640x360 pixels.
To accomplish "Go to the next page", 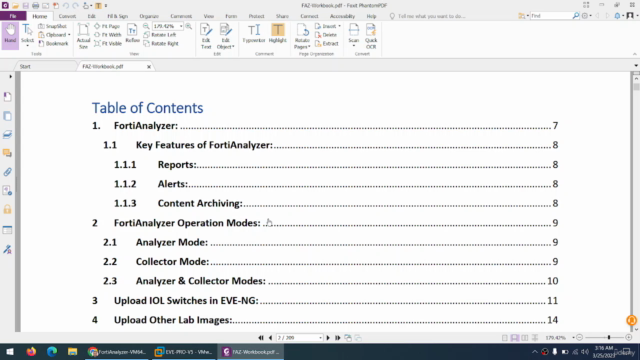I will pyautogui.click(x=328, y=338).
